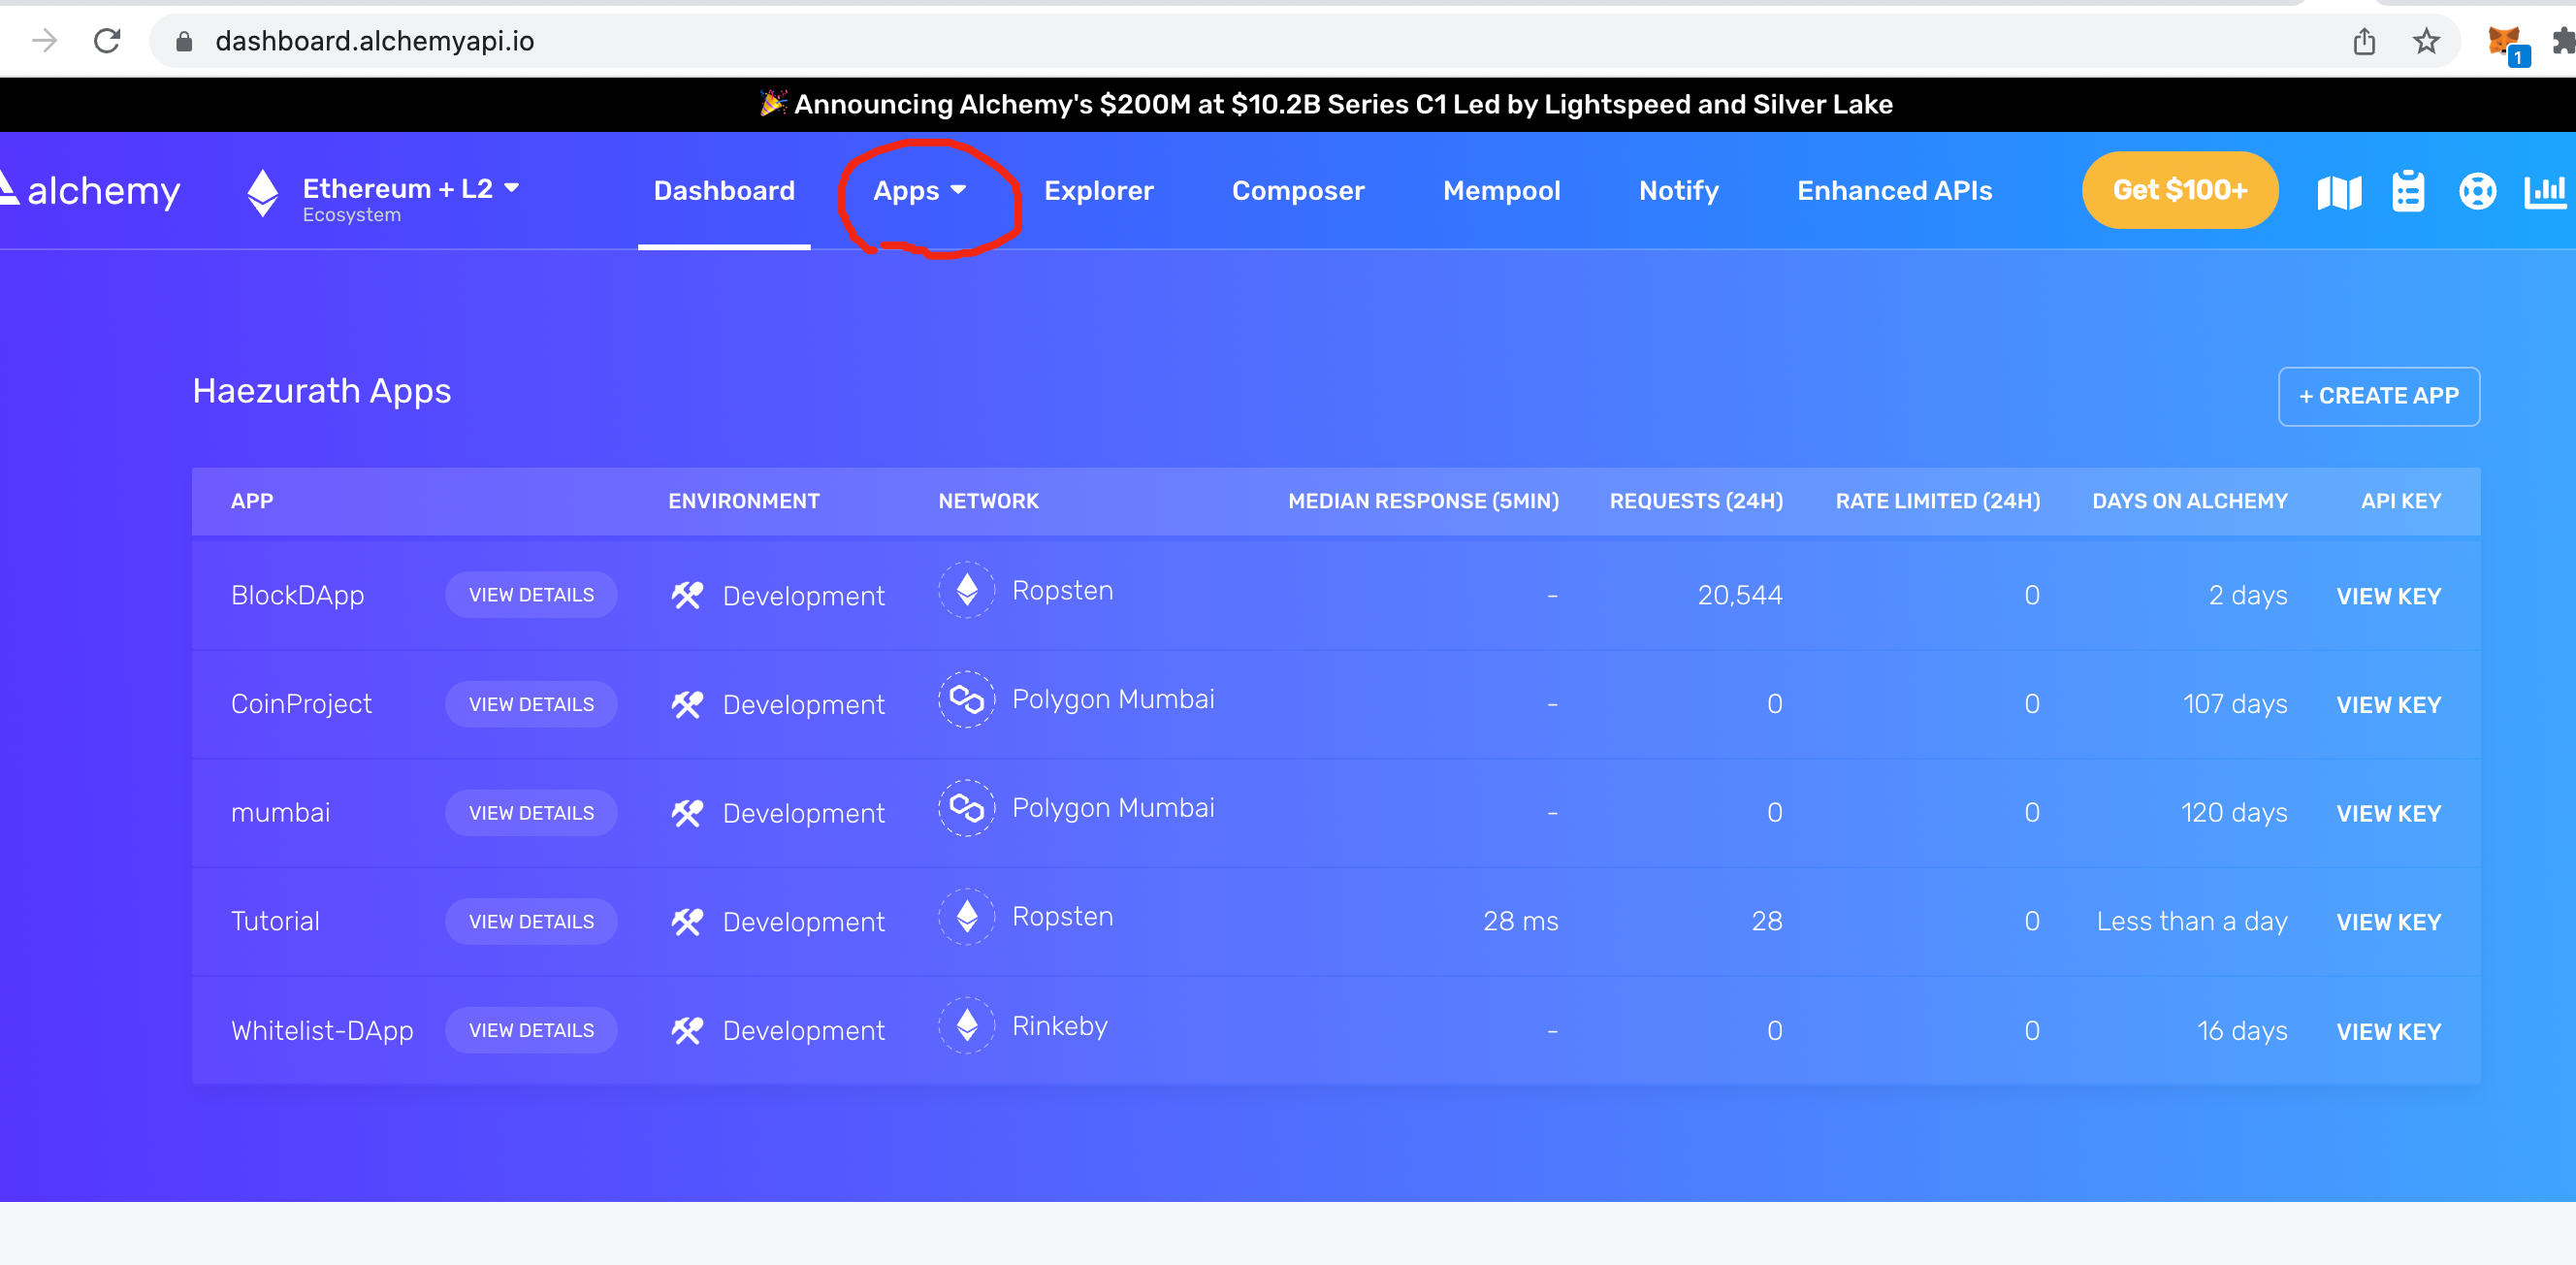View API key for Tutorial app
The height and width of the screenshot is (1265, 2576).
click(x=2388, y=922)
